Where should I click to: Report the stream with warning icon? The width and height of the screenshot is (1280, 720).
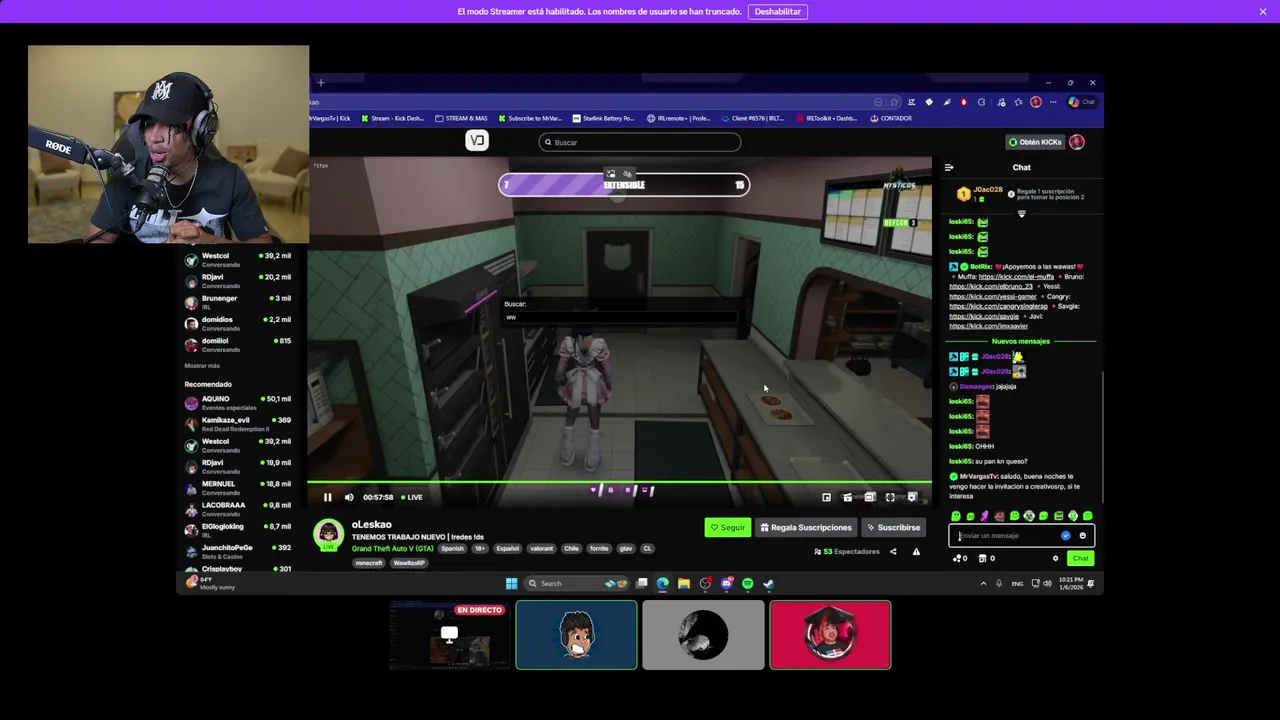click(x=916, y=551)
